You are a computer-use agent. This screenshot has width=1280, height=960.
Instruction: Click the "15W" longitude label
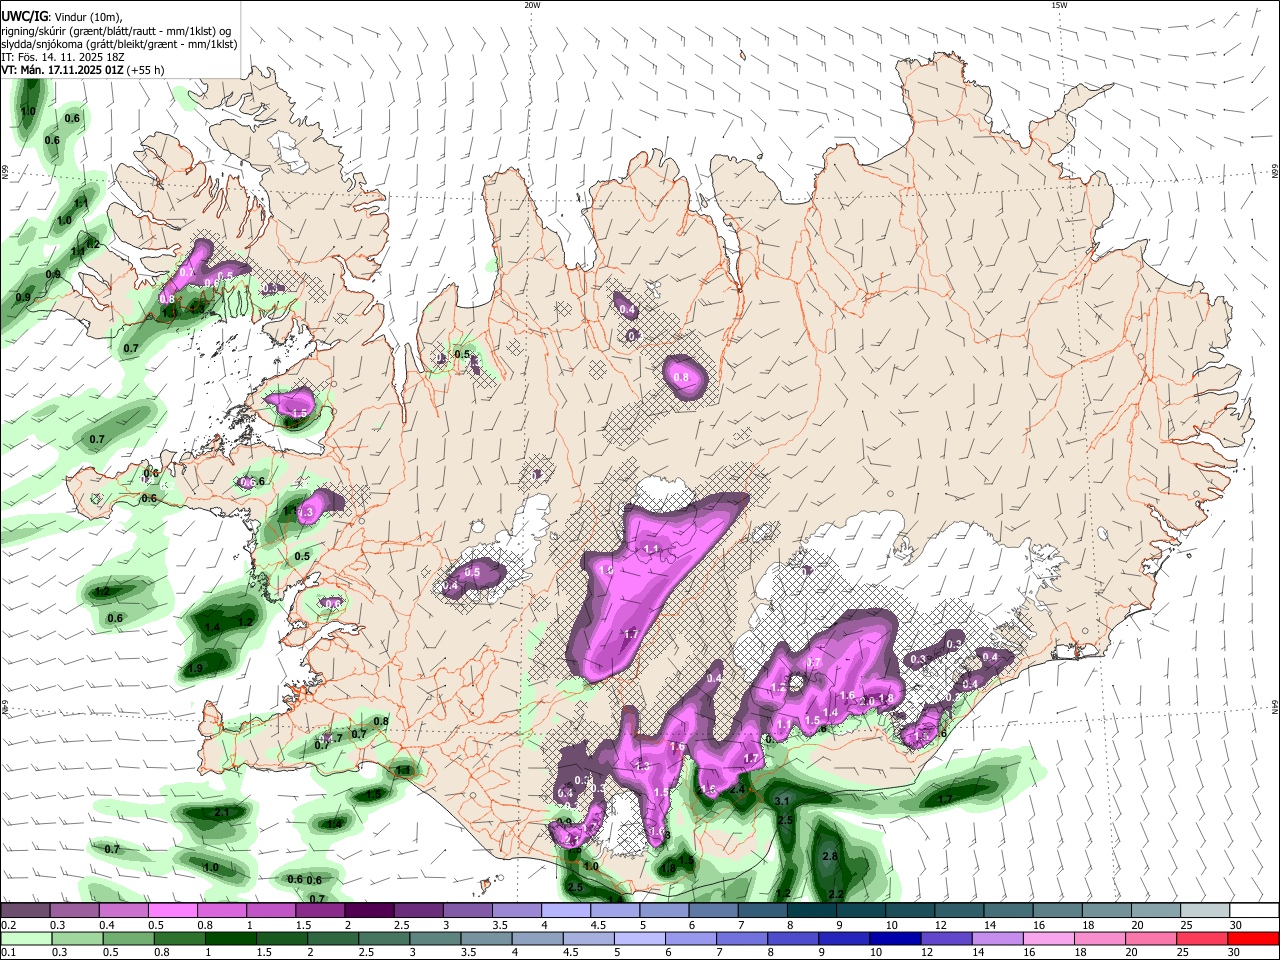tap(1060, 5)
